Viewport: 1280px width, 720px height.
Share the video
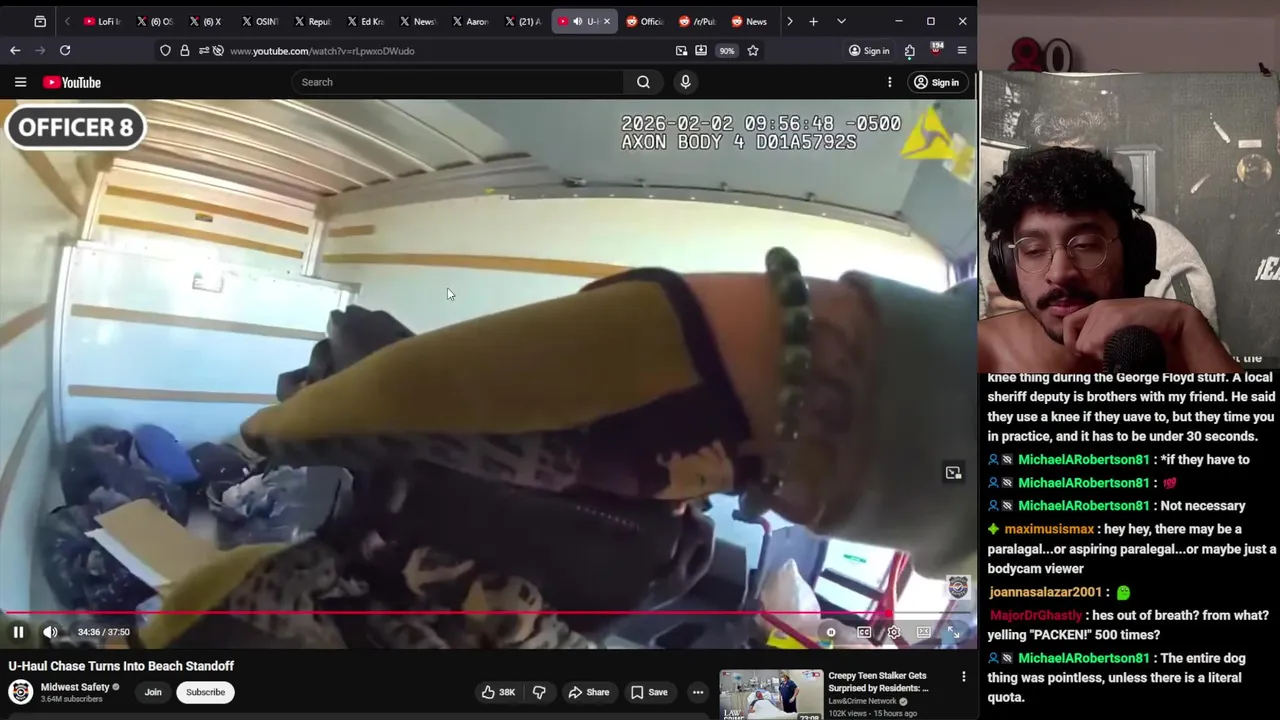tap(588, 692)
